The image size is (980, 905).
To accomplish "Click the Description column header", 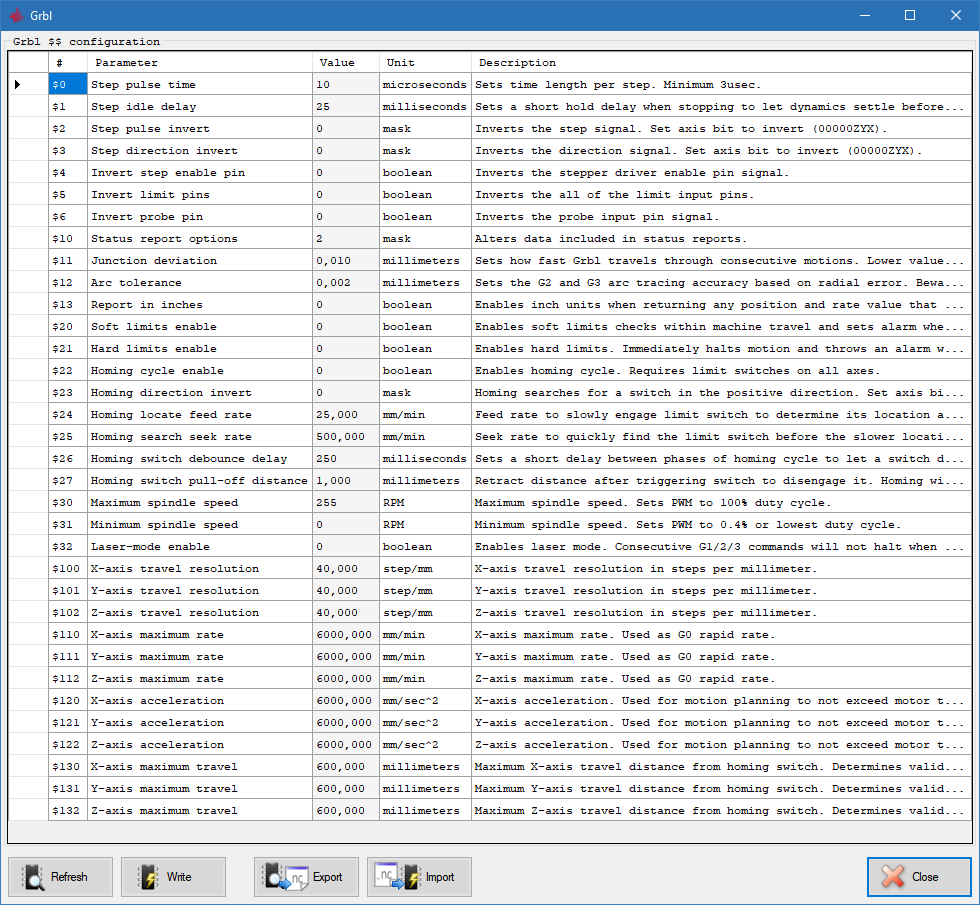I will (x=721, y=62).
